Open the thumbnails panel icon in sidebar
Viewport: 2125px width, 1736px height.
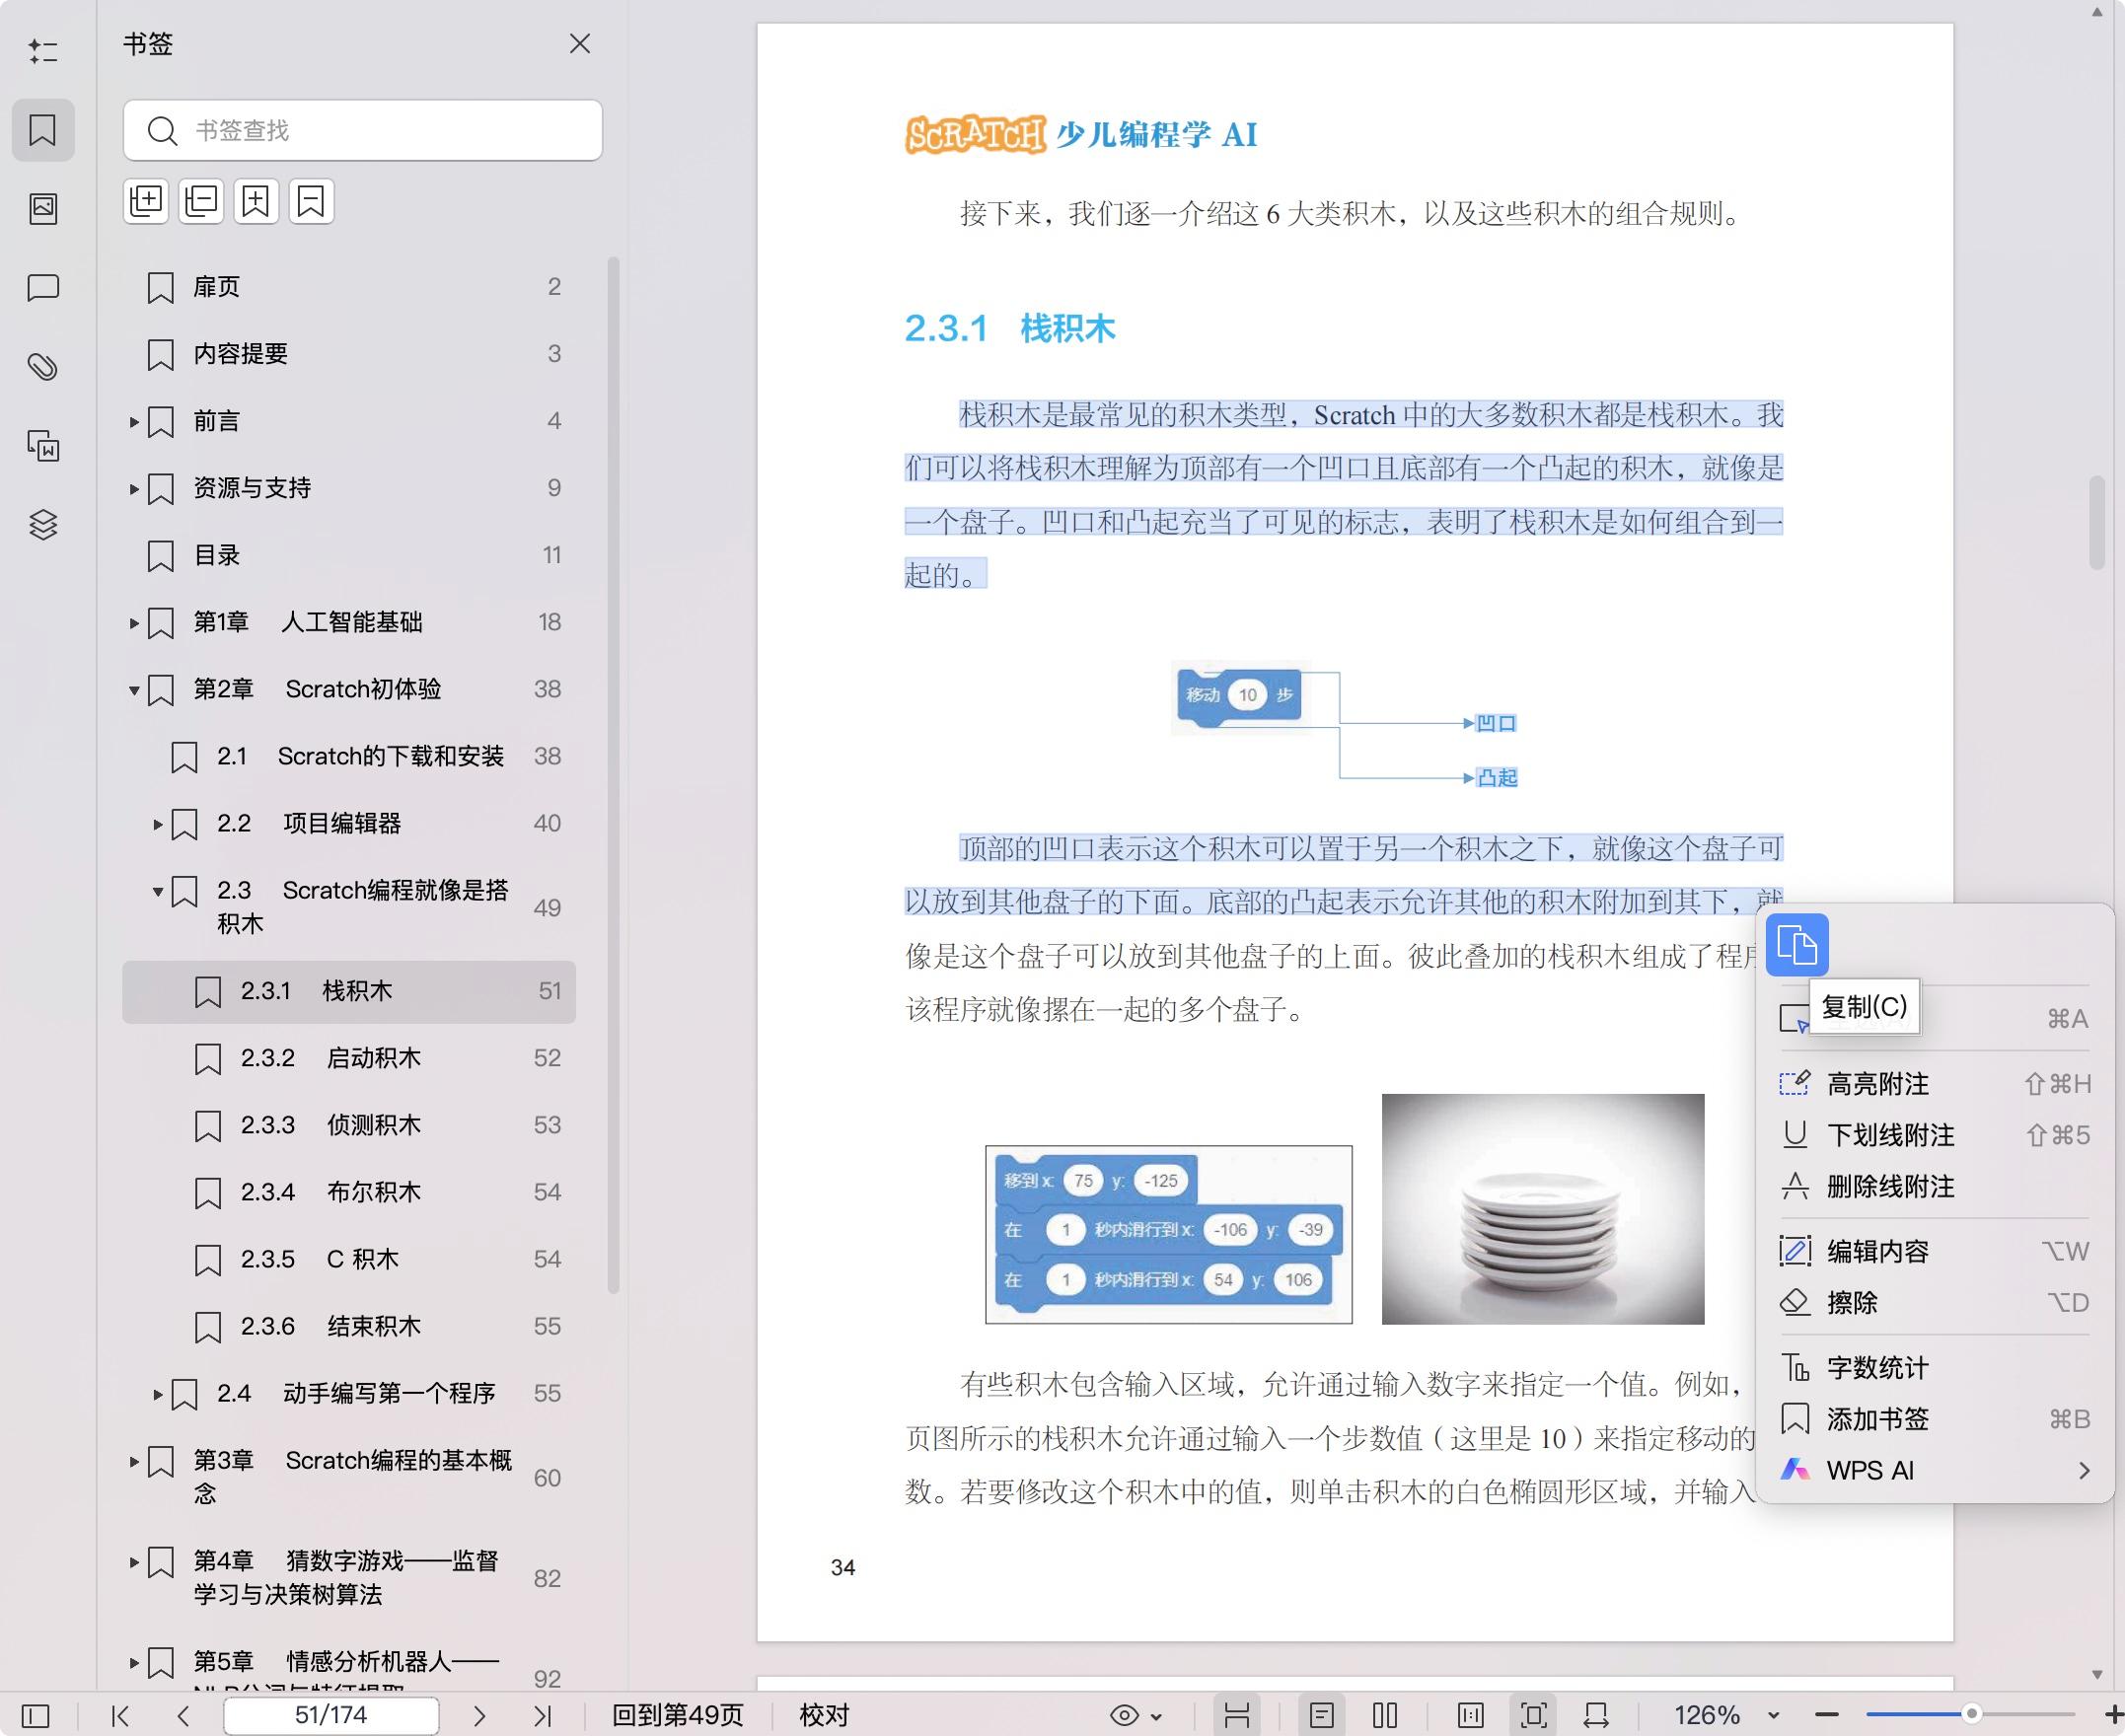43,208
